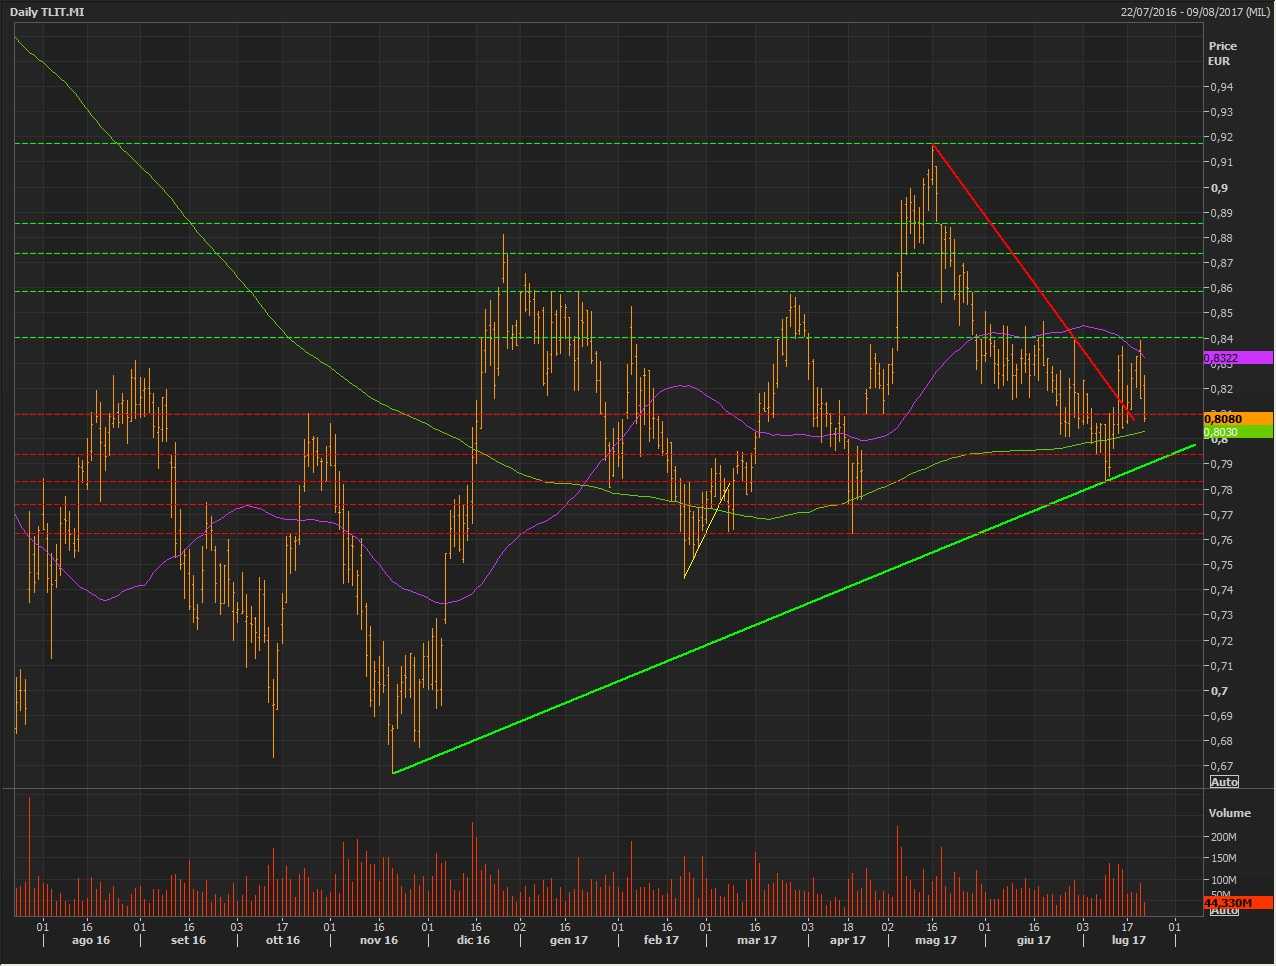Click the Price EUR axis header
Viewport: 1276px width, 966px height.
(1222, 53)
